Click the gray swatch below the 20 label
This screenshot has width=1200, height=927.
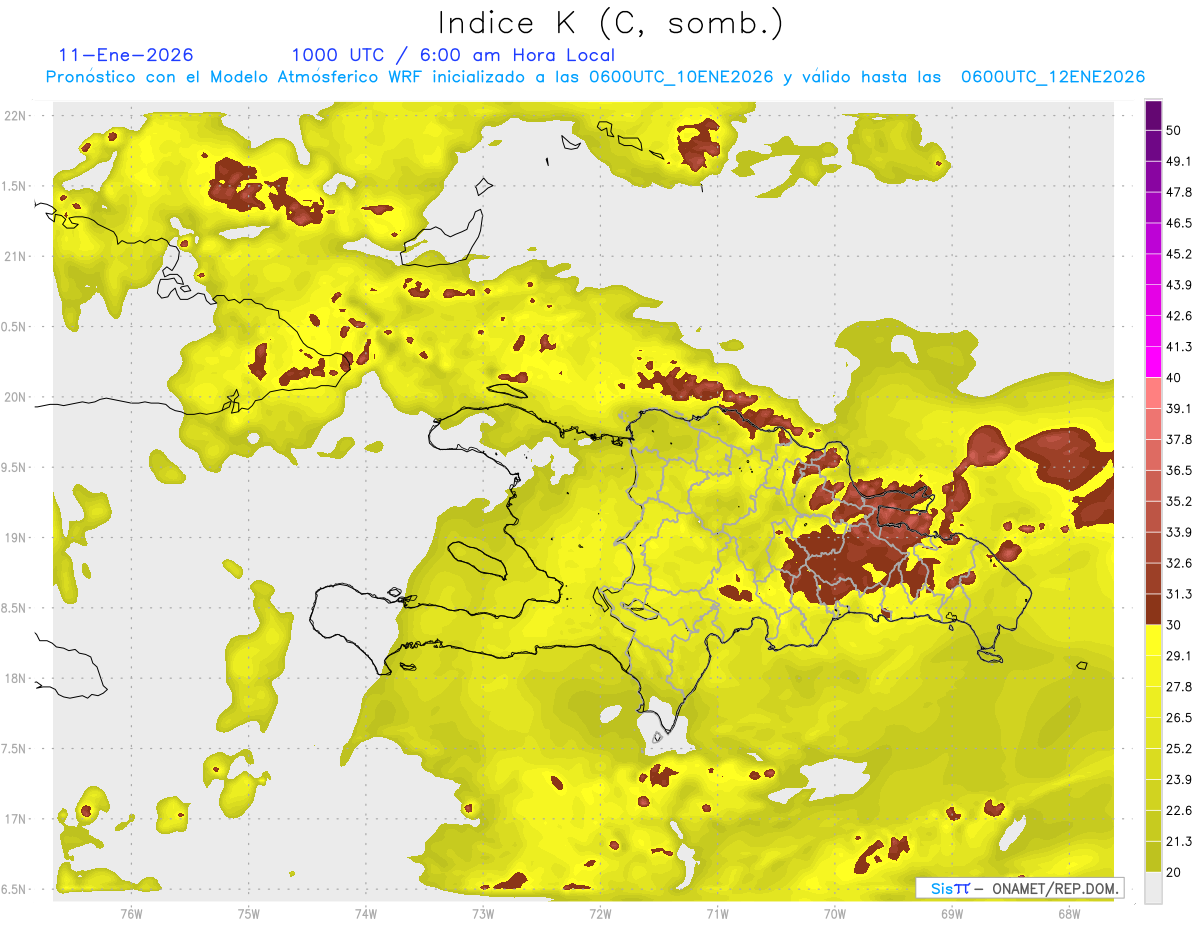point(1153,888)
